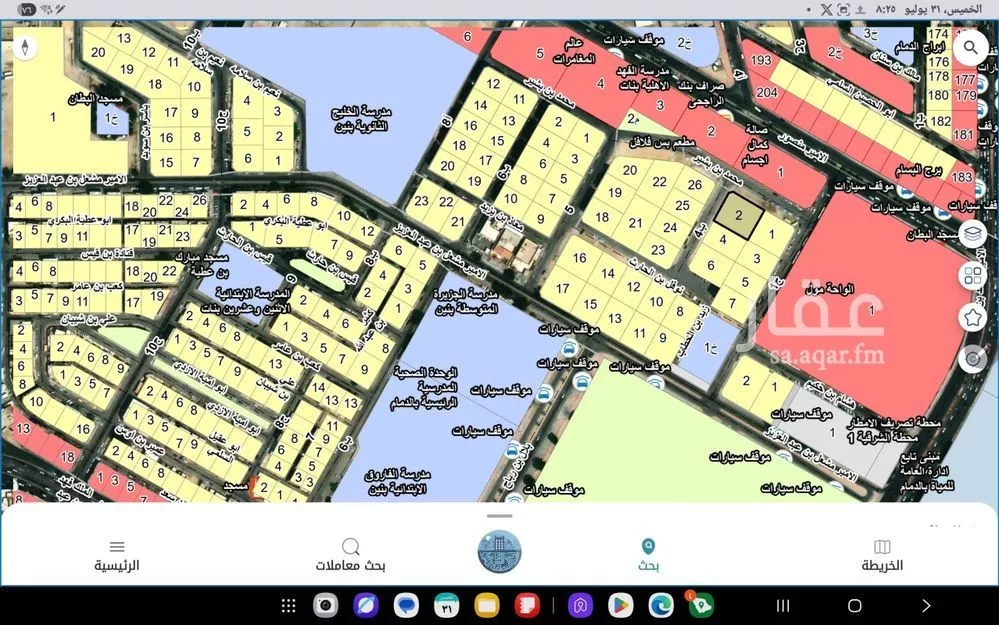Open the all apps grid in the taskbar
The width and height of the screenshot is (999, 625).
click(288, 605)
